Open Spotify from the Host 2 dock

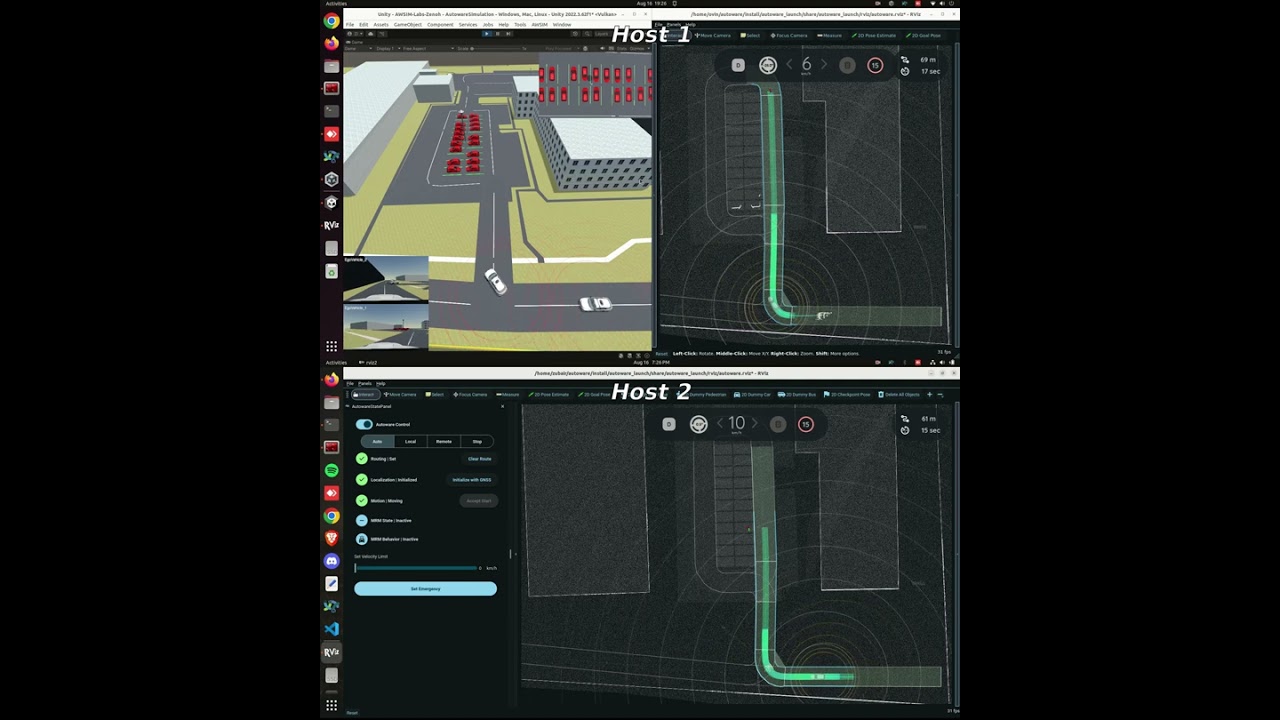coord(331,470)
